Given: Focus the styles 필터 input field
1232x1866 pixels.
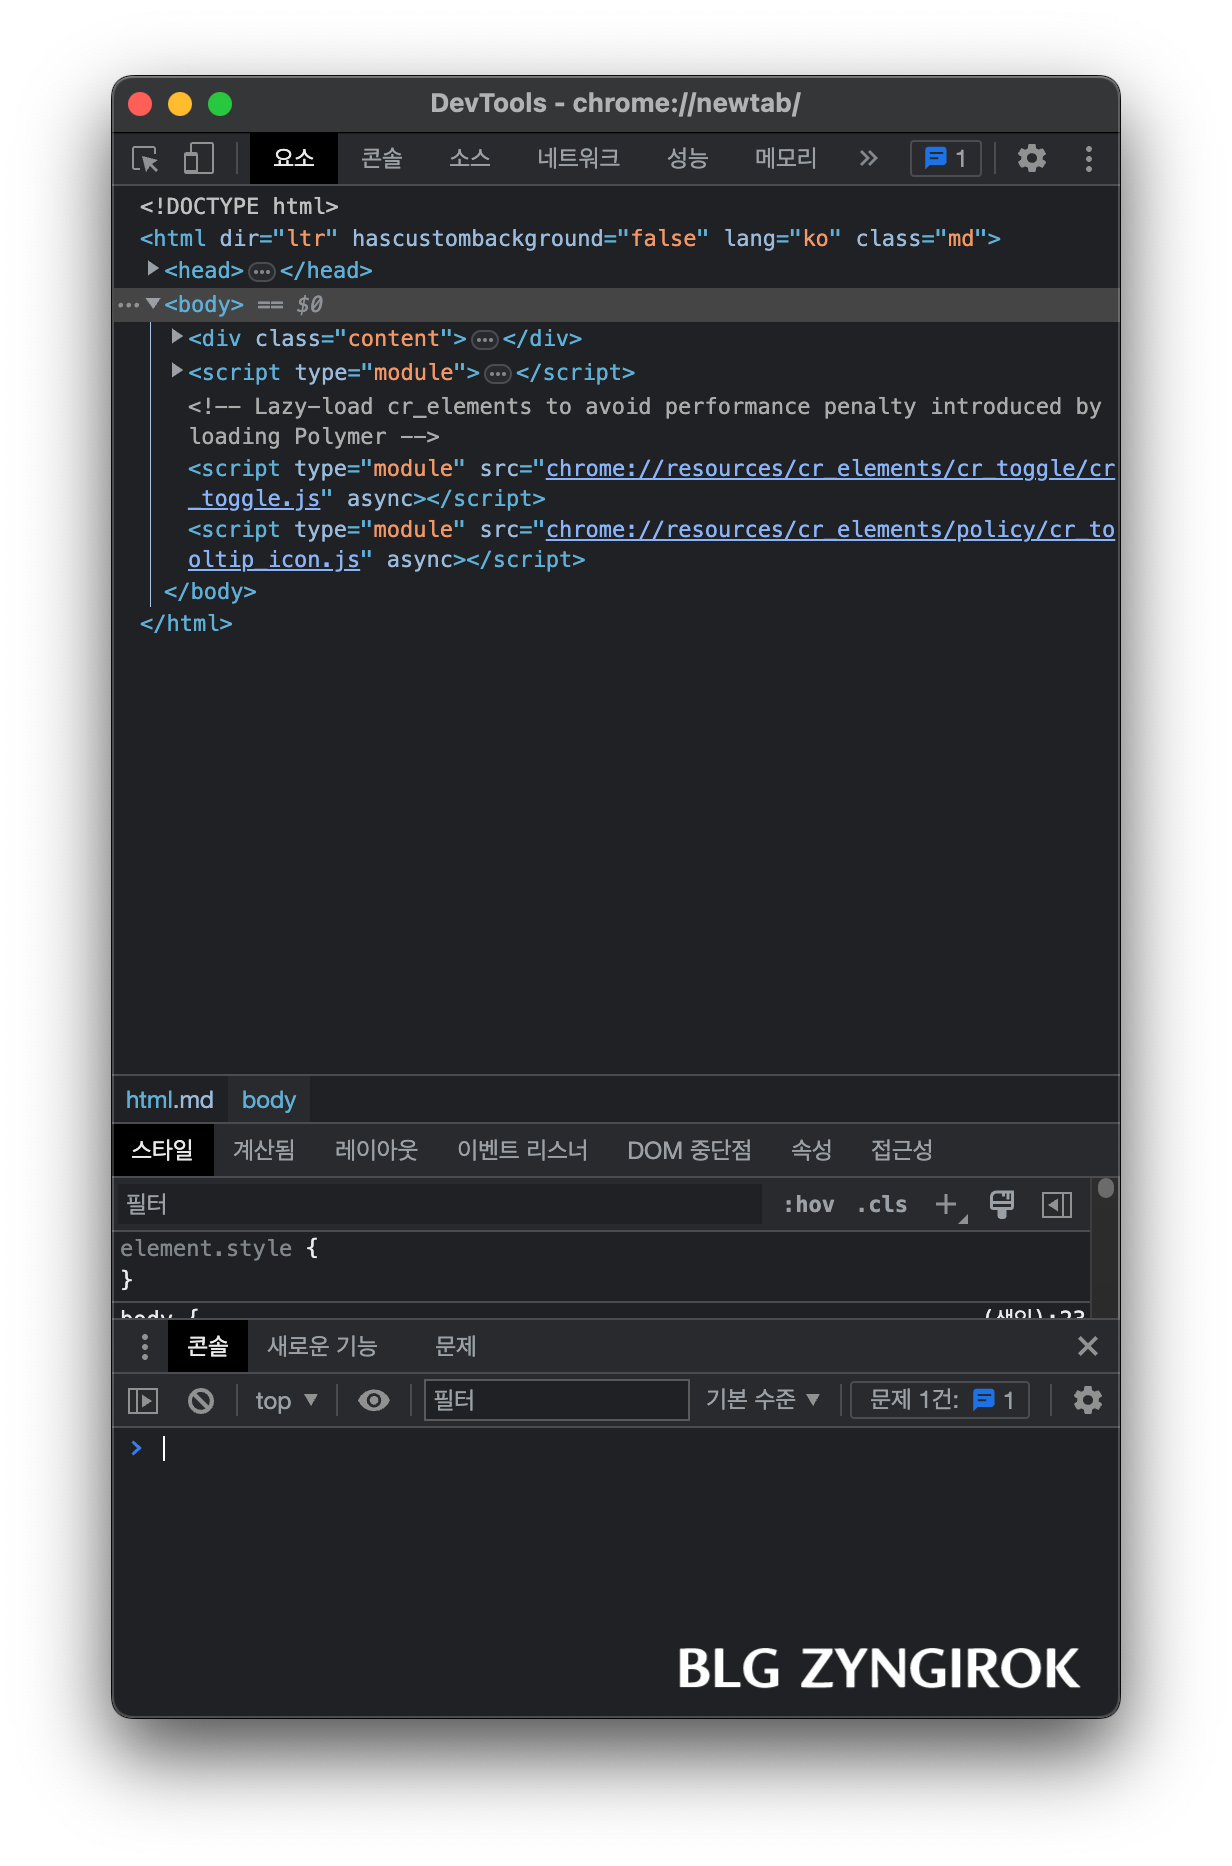Looking at the screenshot, I should pos(440,1204).
